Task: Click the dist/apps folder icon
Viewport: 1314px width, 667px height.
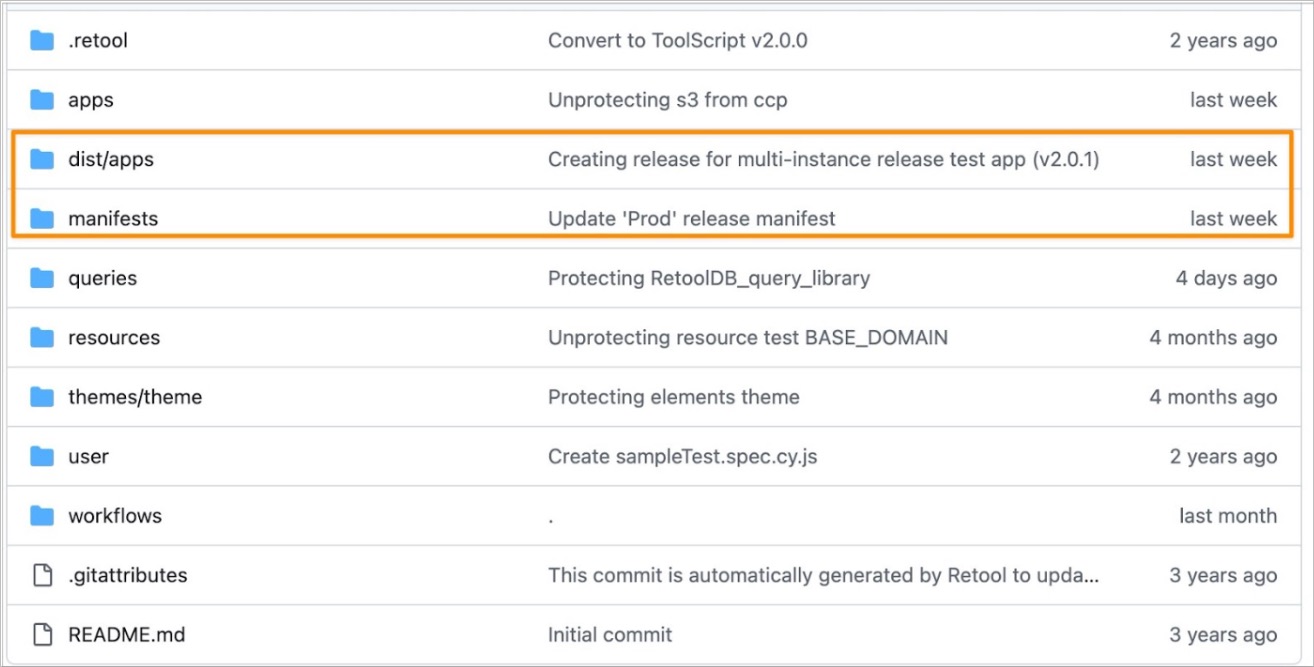Action: tap(41, 159)
